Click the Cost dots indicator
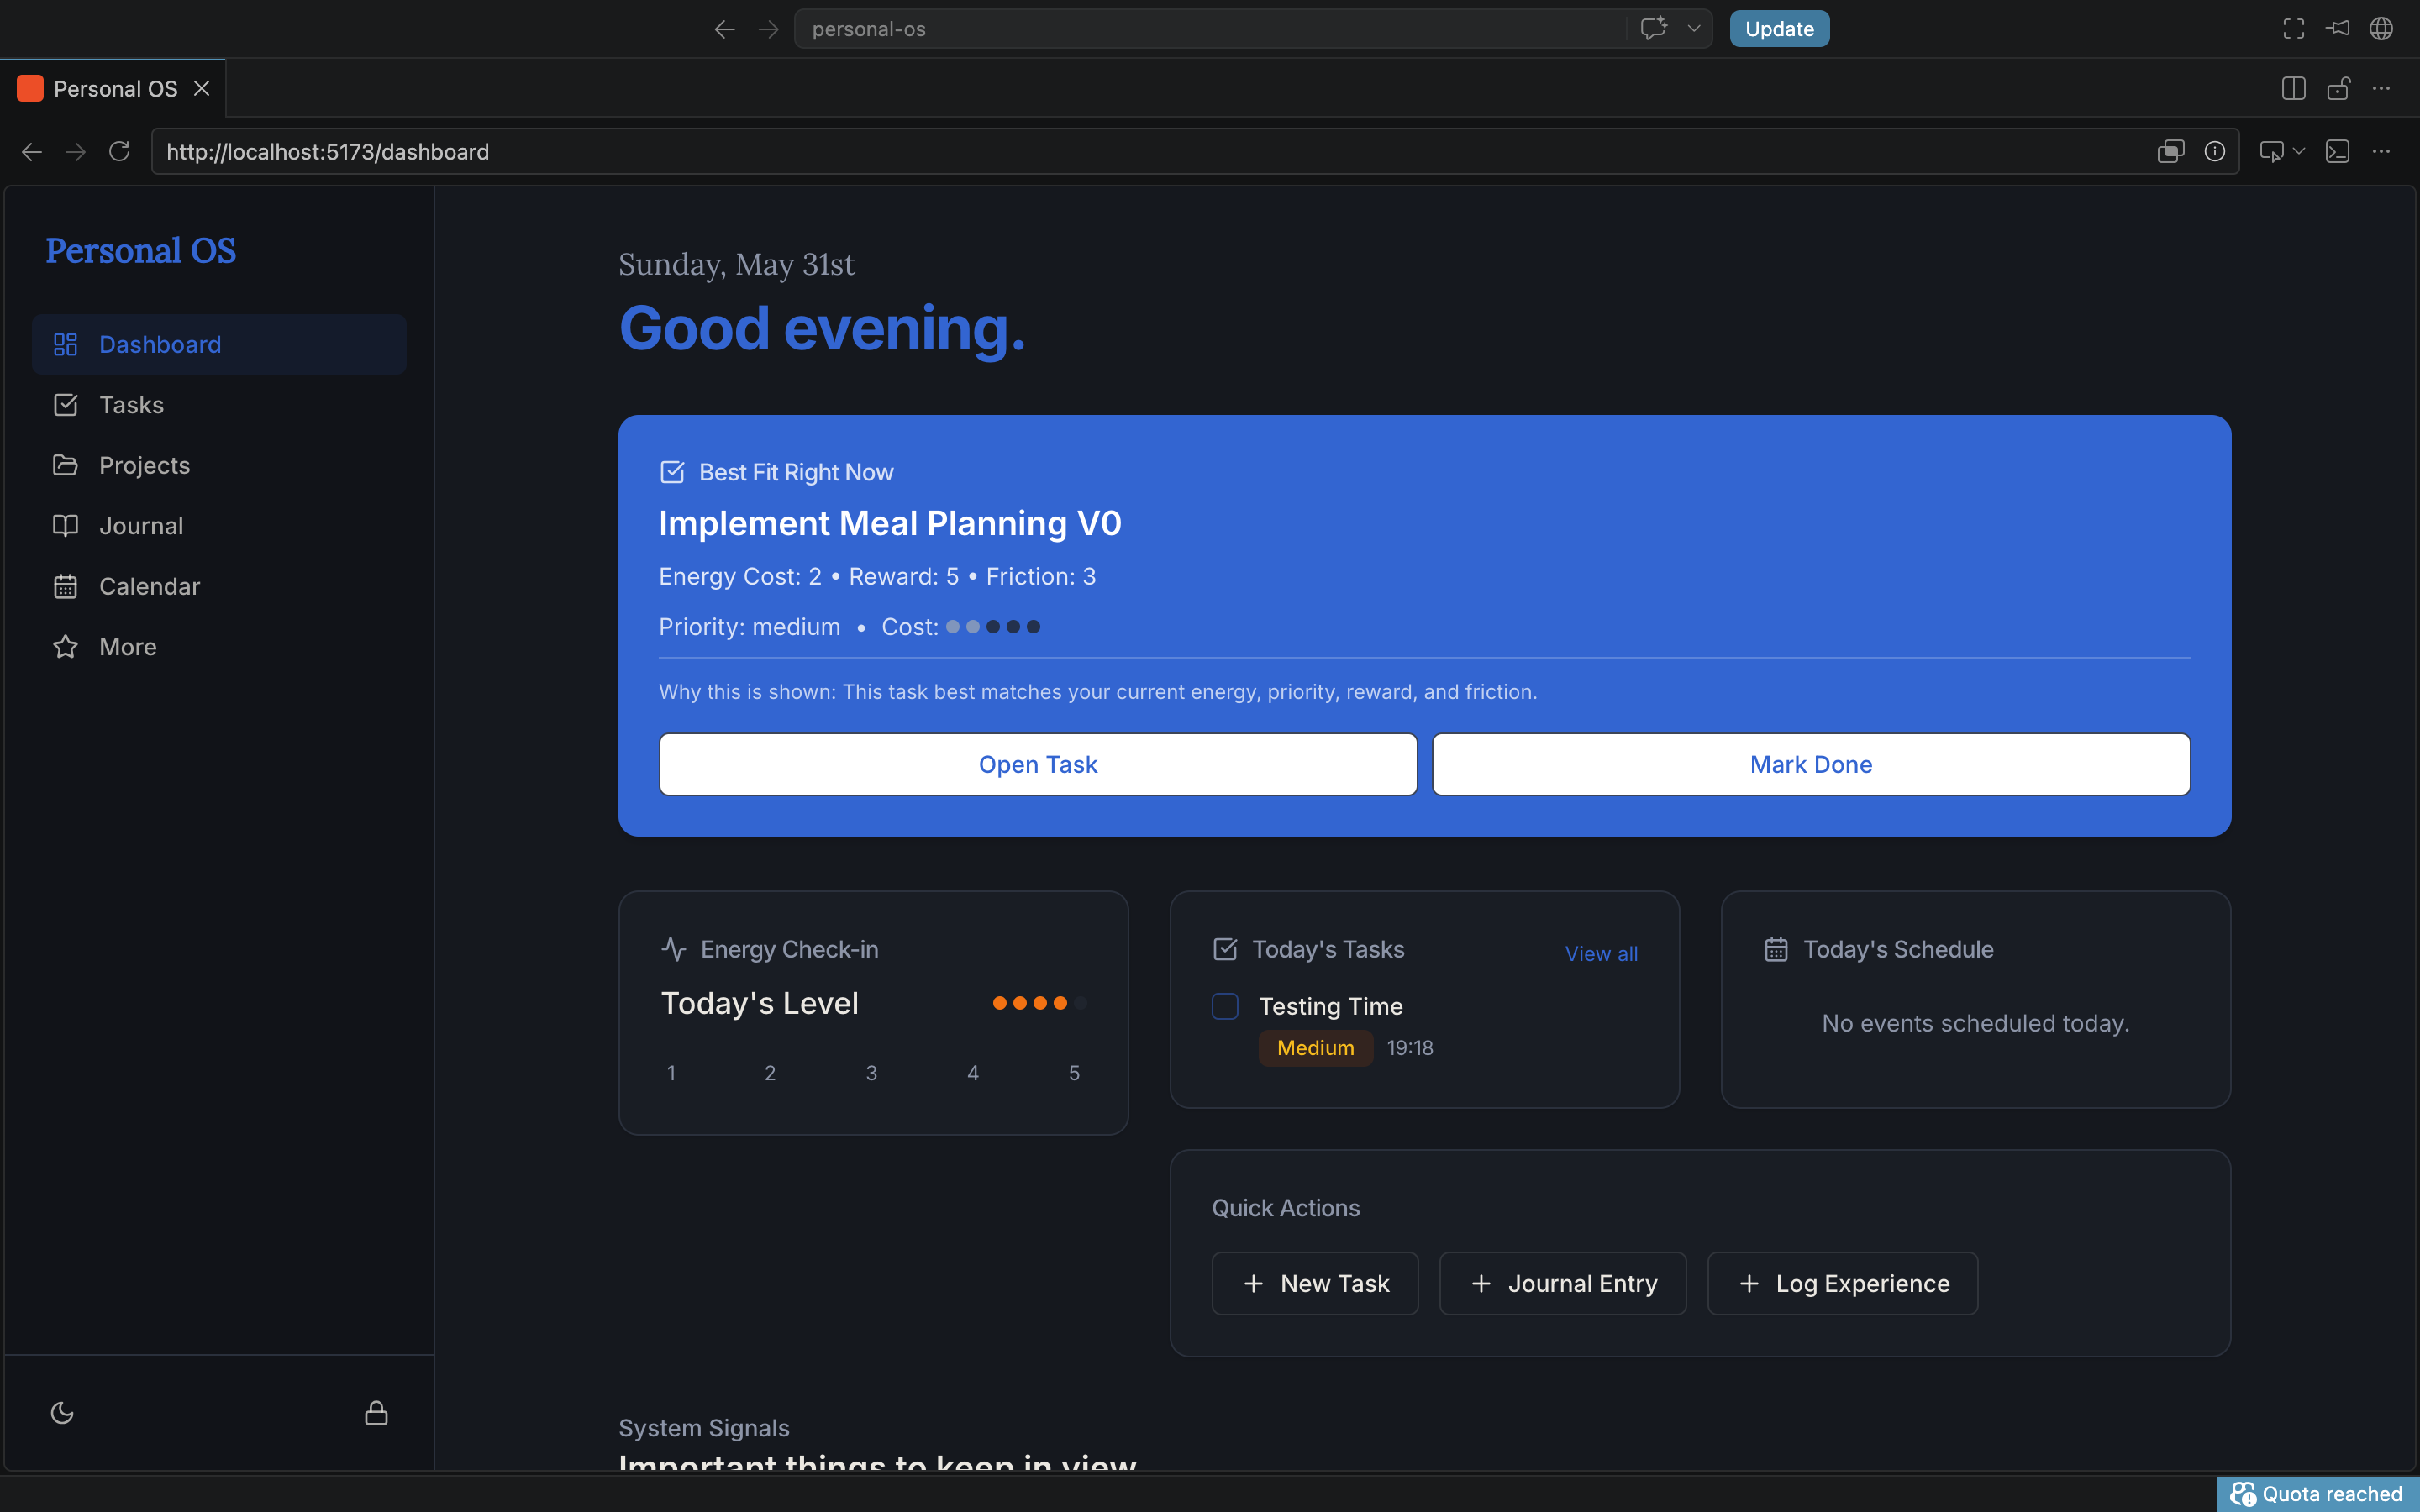 993,627
